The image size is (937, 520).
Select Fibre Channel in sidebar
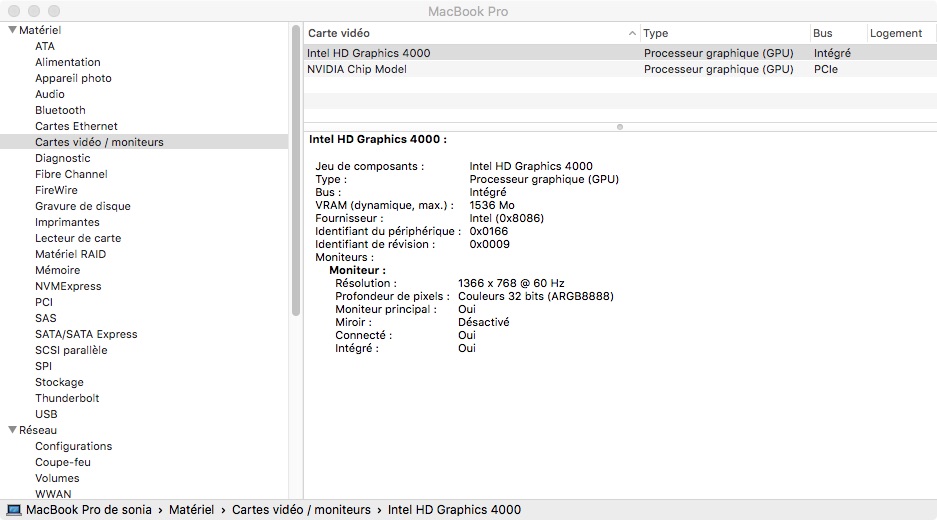click(71, 174)
